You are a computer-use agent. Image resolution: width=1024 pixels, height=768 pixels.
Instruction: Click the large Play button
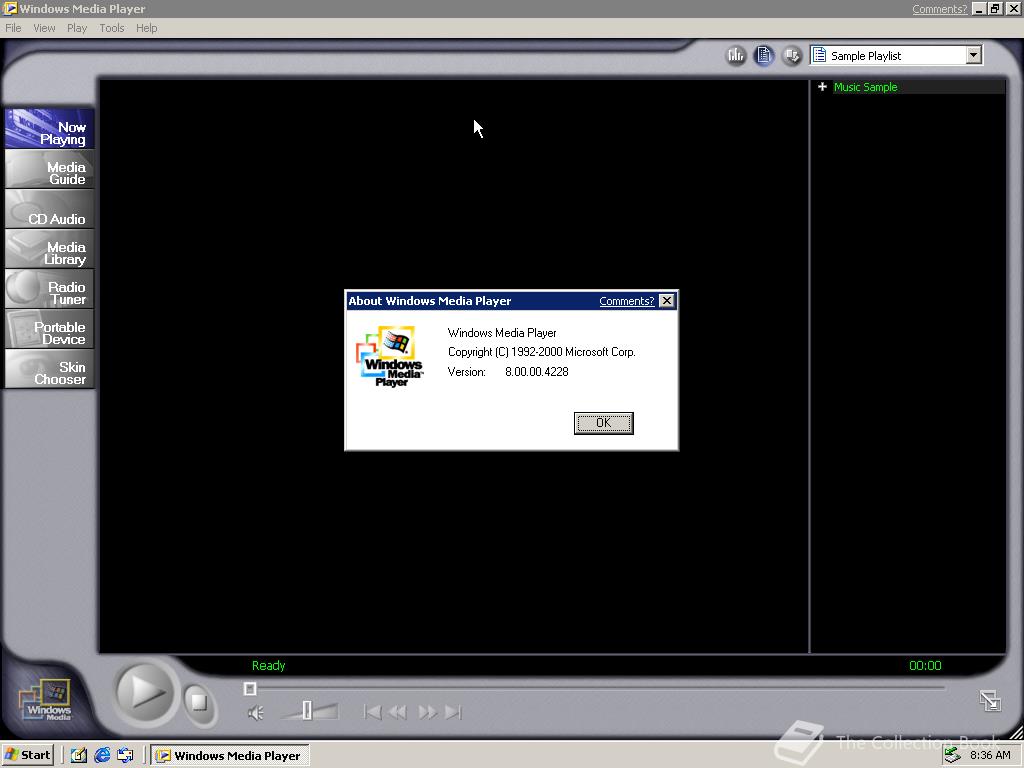tap(146, 692)
